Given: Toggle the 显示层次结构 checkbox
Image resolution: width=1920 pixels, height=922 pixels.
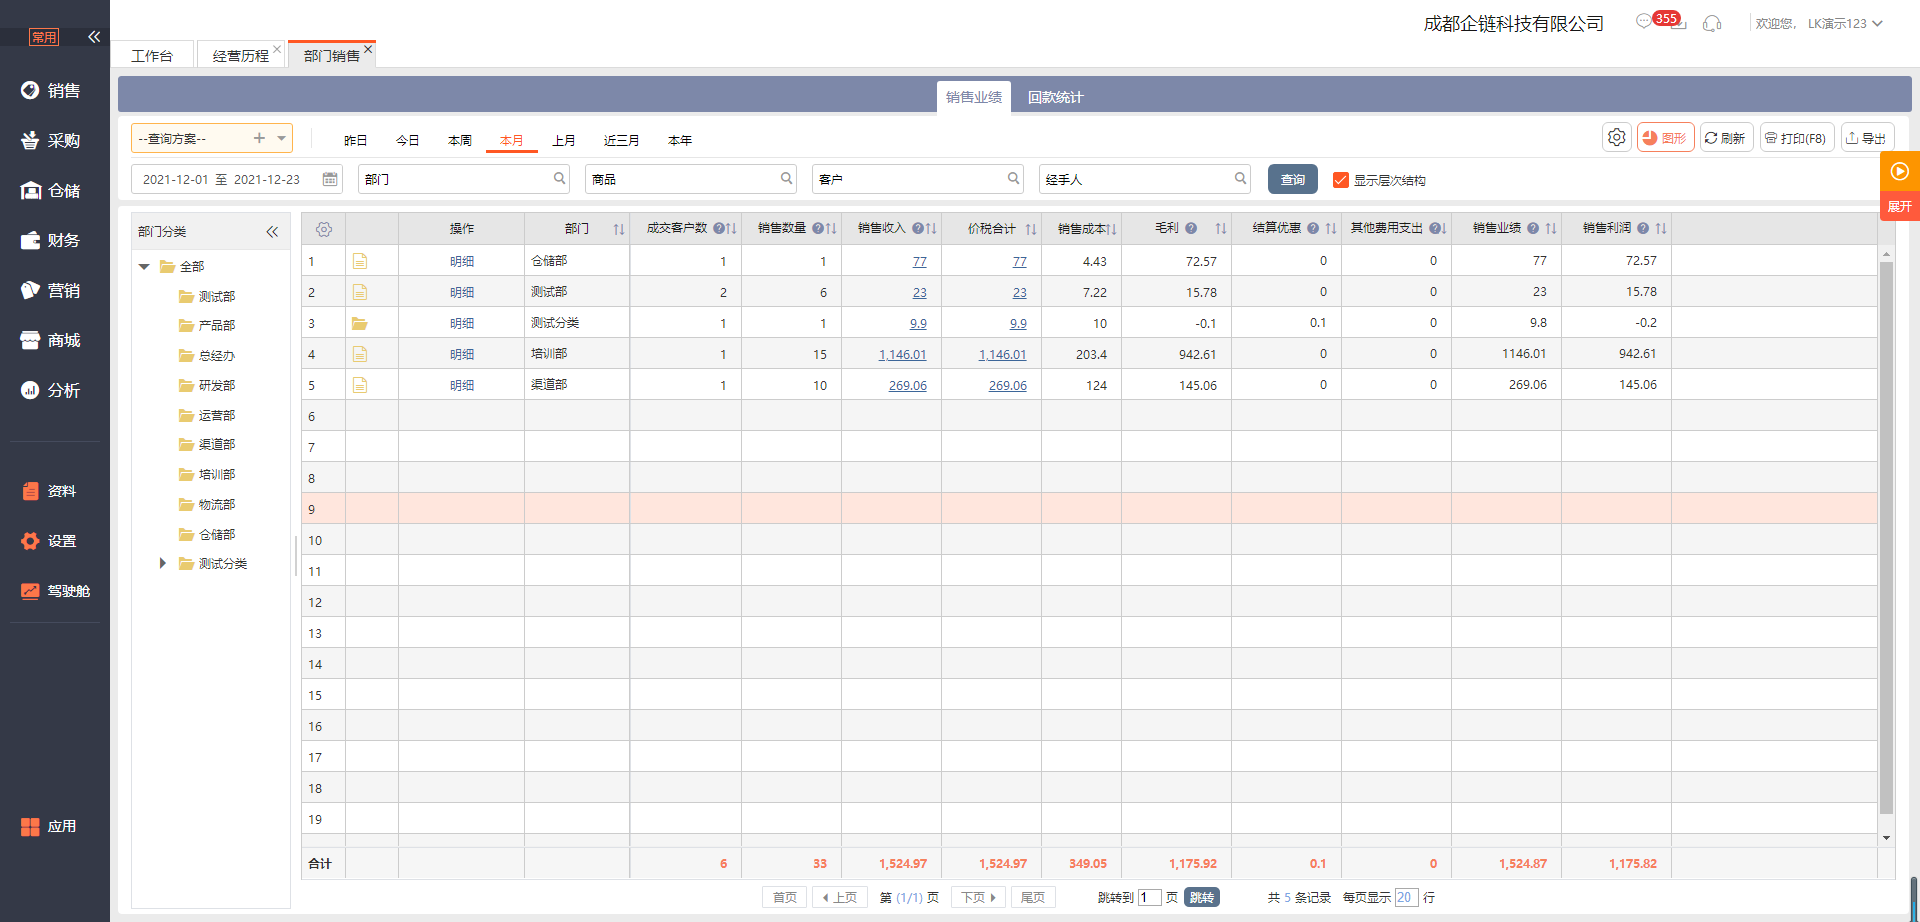Looking at the screenshot, I should click(x=1341, y=180).
